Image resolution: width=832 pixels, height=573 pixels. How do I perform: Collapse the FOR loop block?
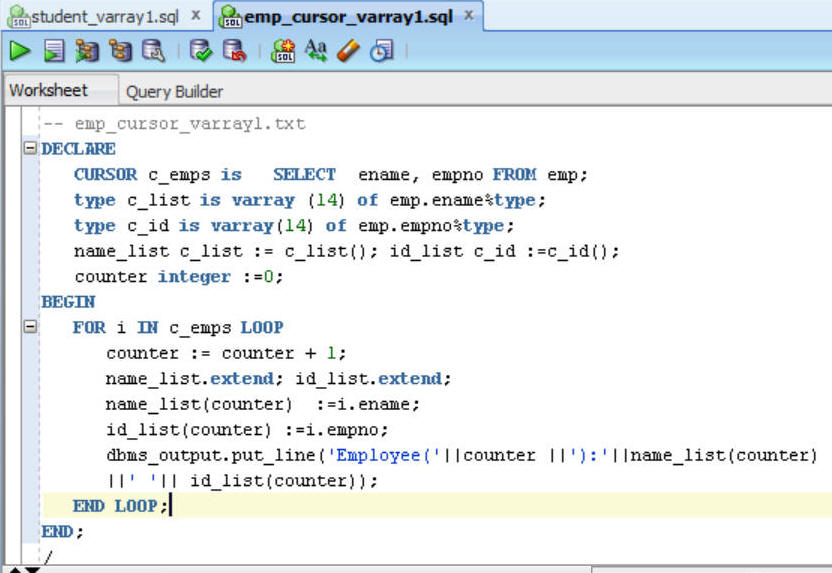(30, 326)
